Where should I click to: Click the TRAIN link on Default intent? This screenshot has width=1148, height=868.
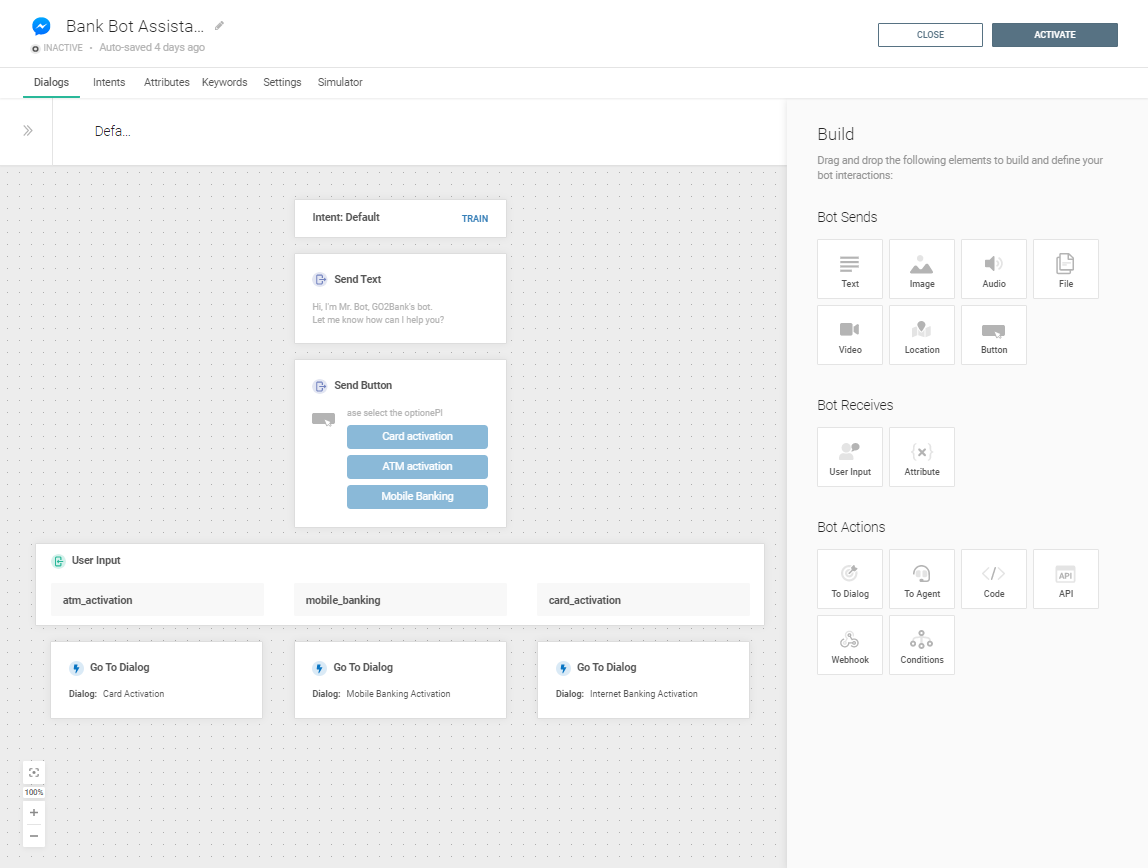(475, 218)
